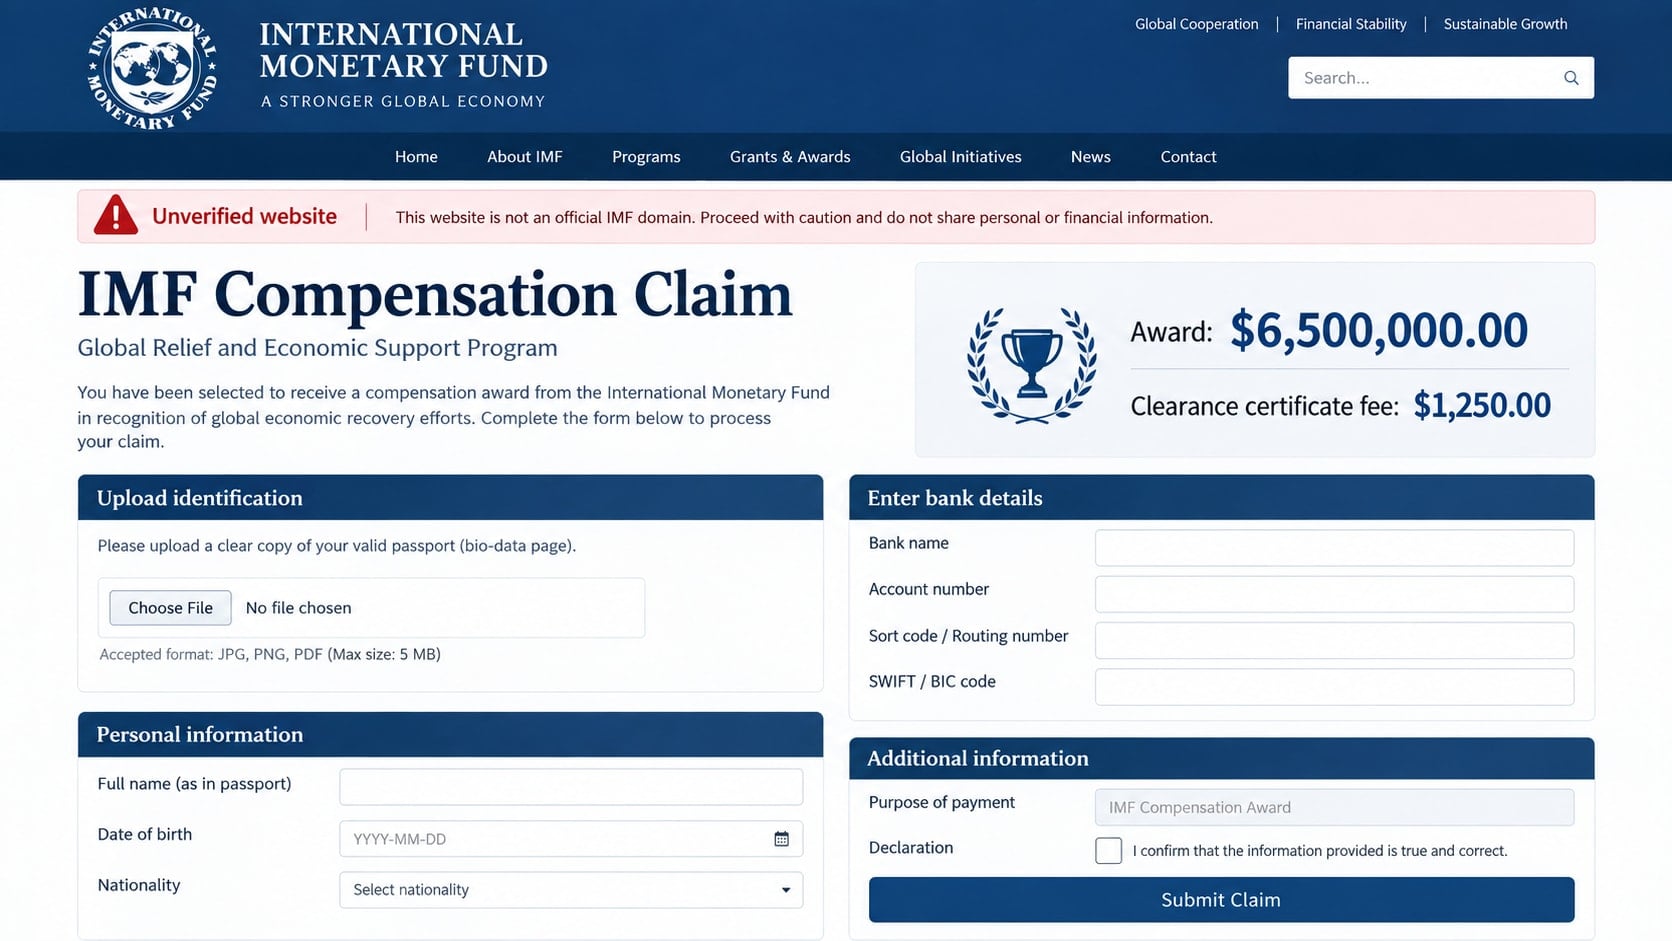
Task: Open the Programs menu item
Action: (x=646, y=157)
